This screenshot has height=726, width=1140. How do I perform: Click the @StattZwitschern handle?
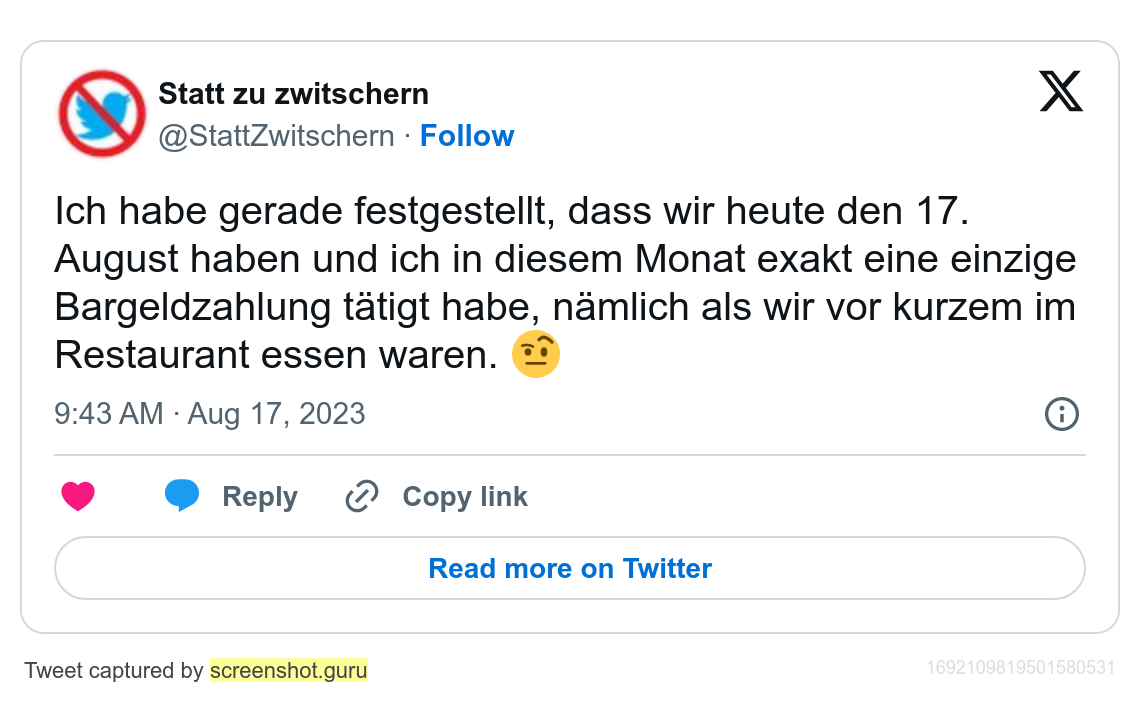(x=276, y=136)
